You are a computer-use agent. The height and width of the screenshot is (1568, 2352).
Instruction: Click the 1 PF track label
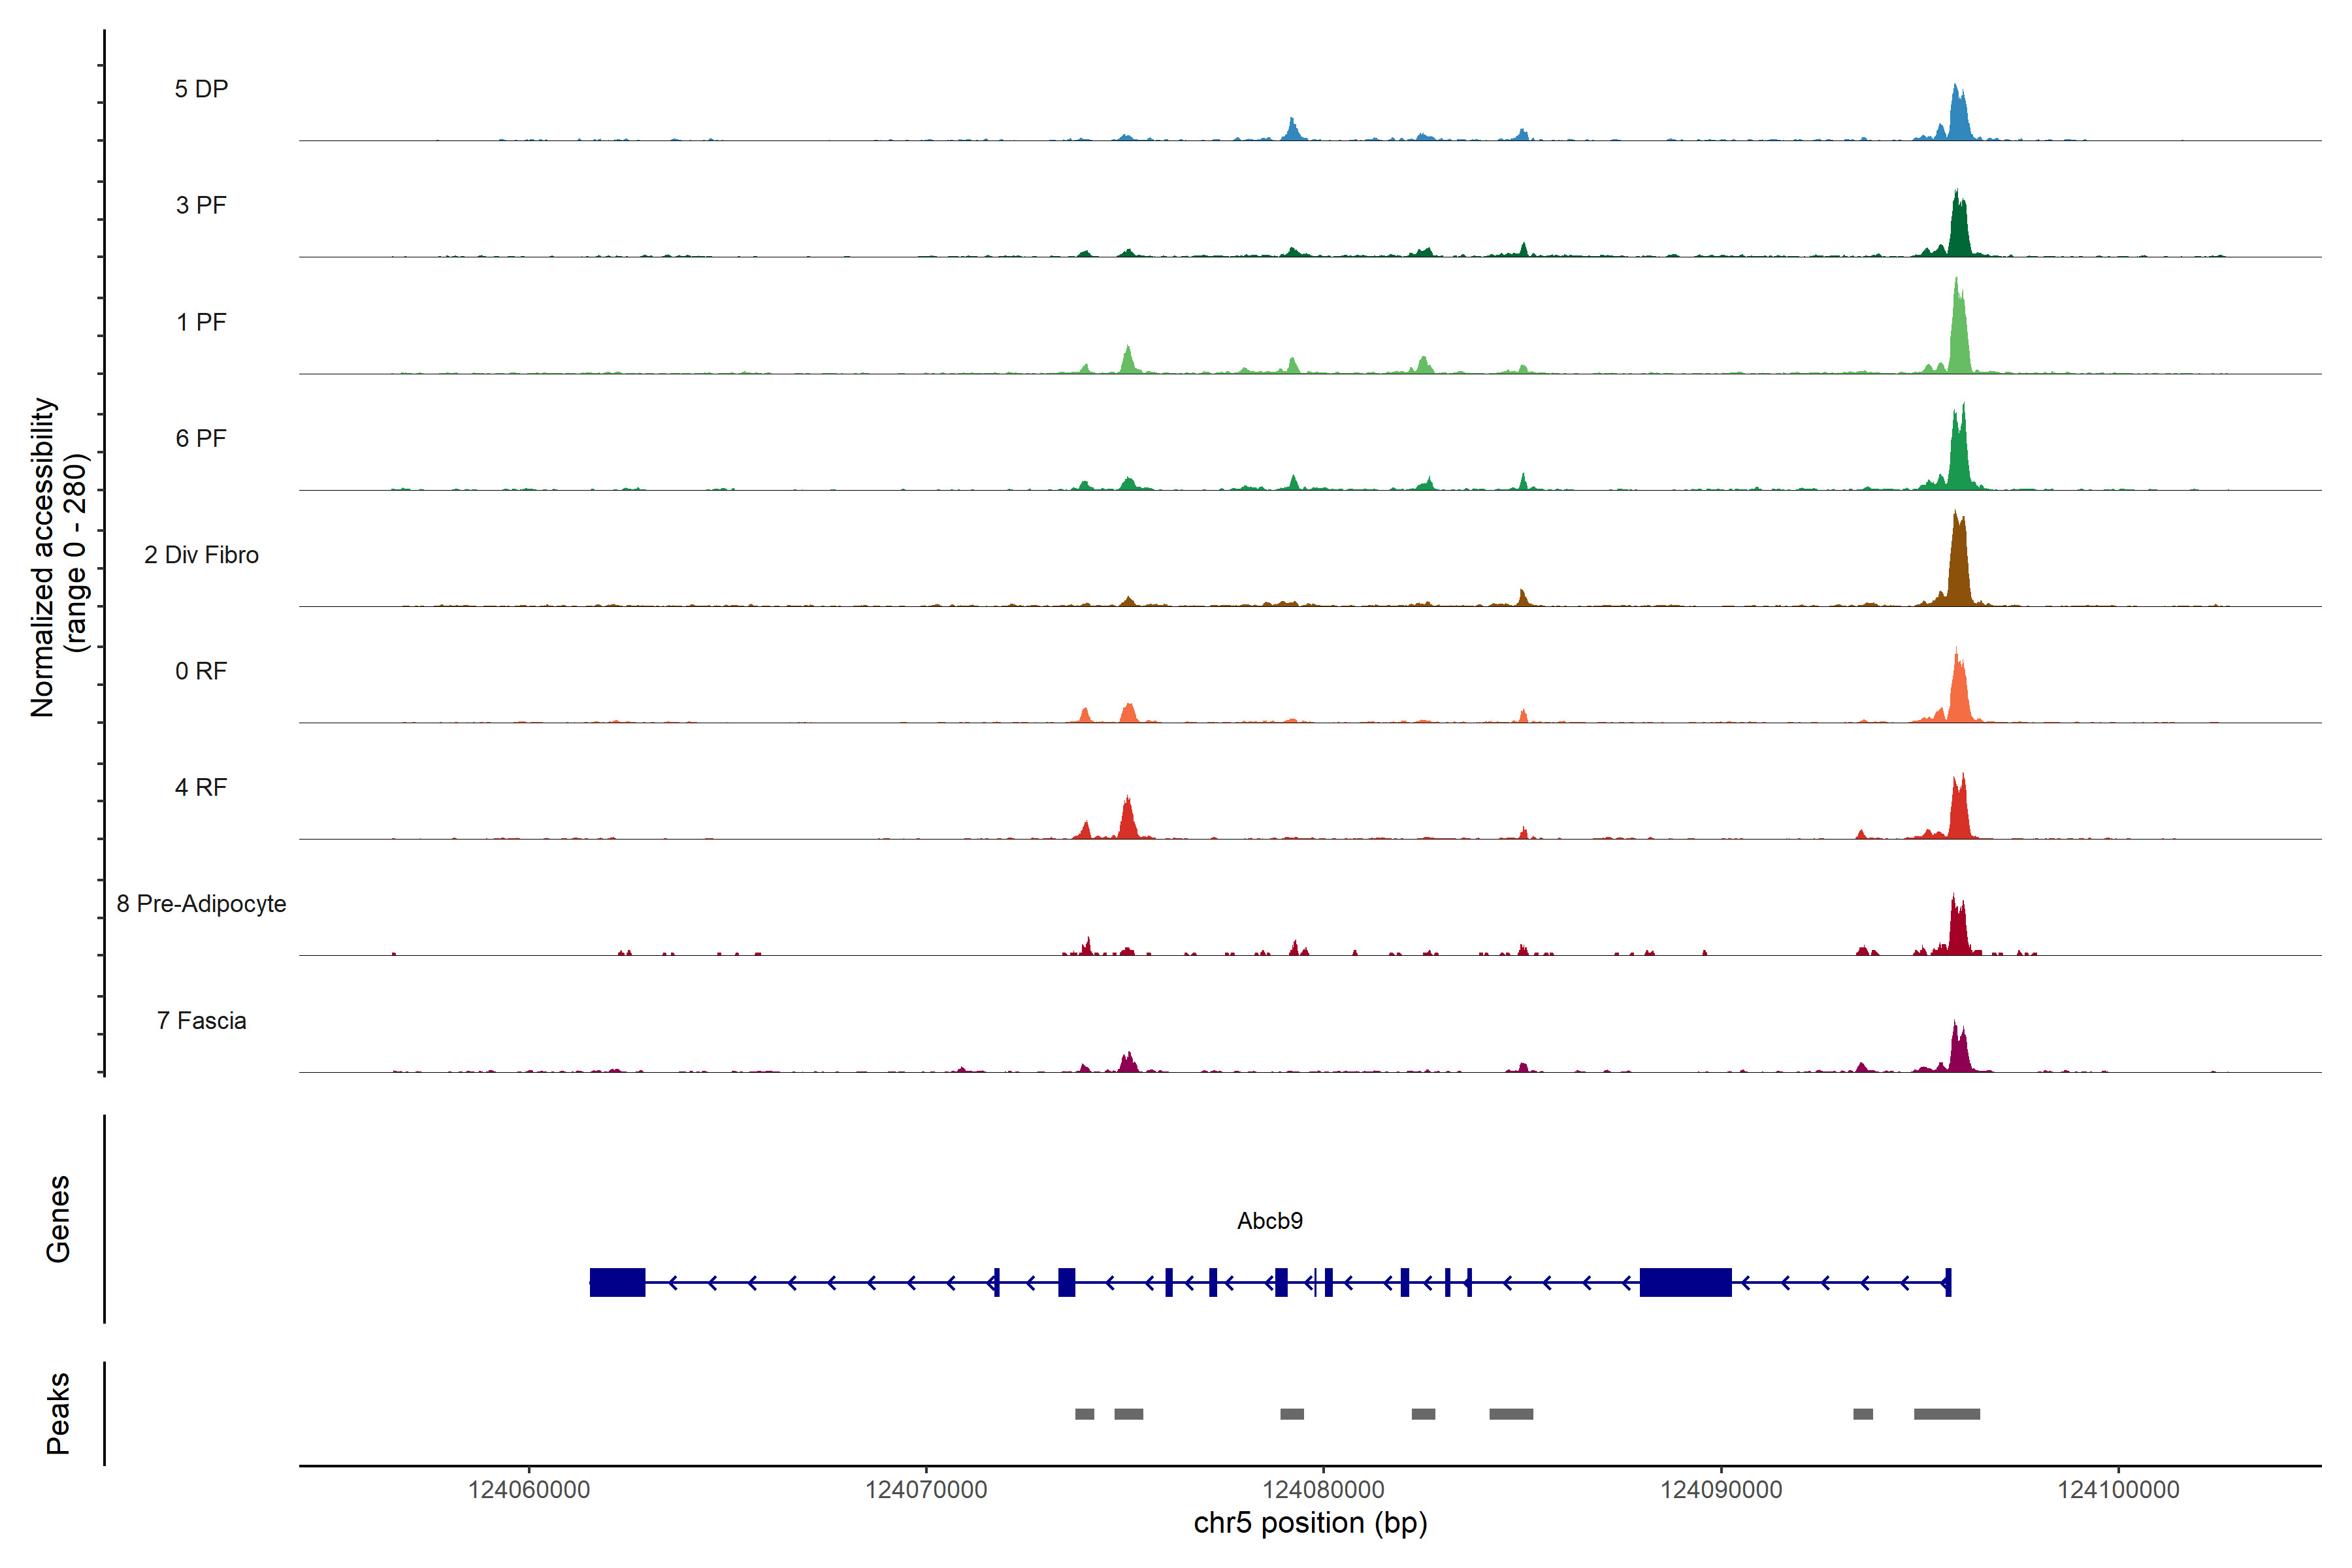click(201, 322)
